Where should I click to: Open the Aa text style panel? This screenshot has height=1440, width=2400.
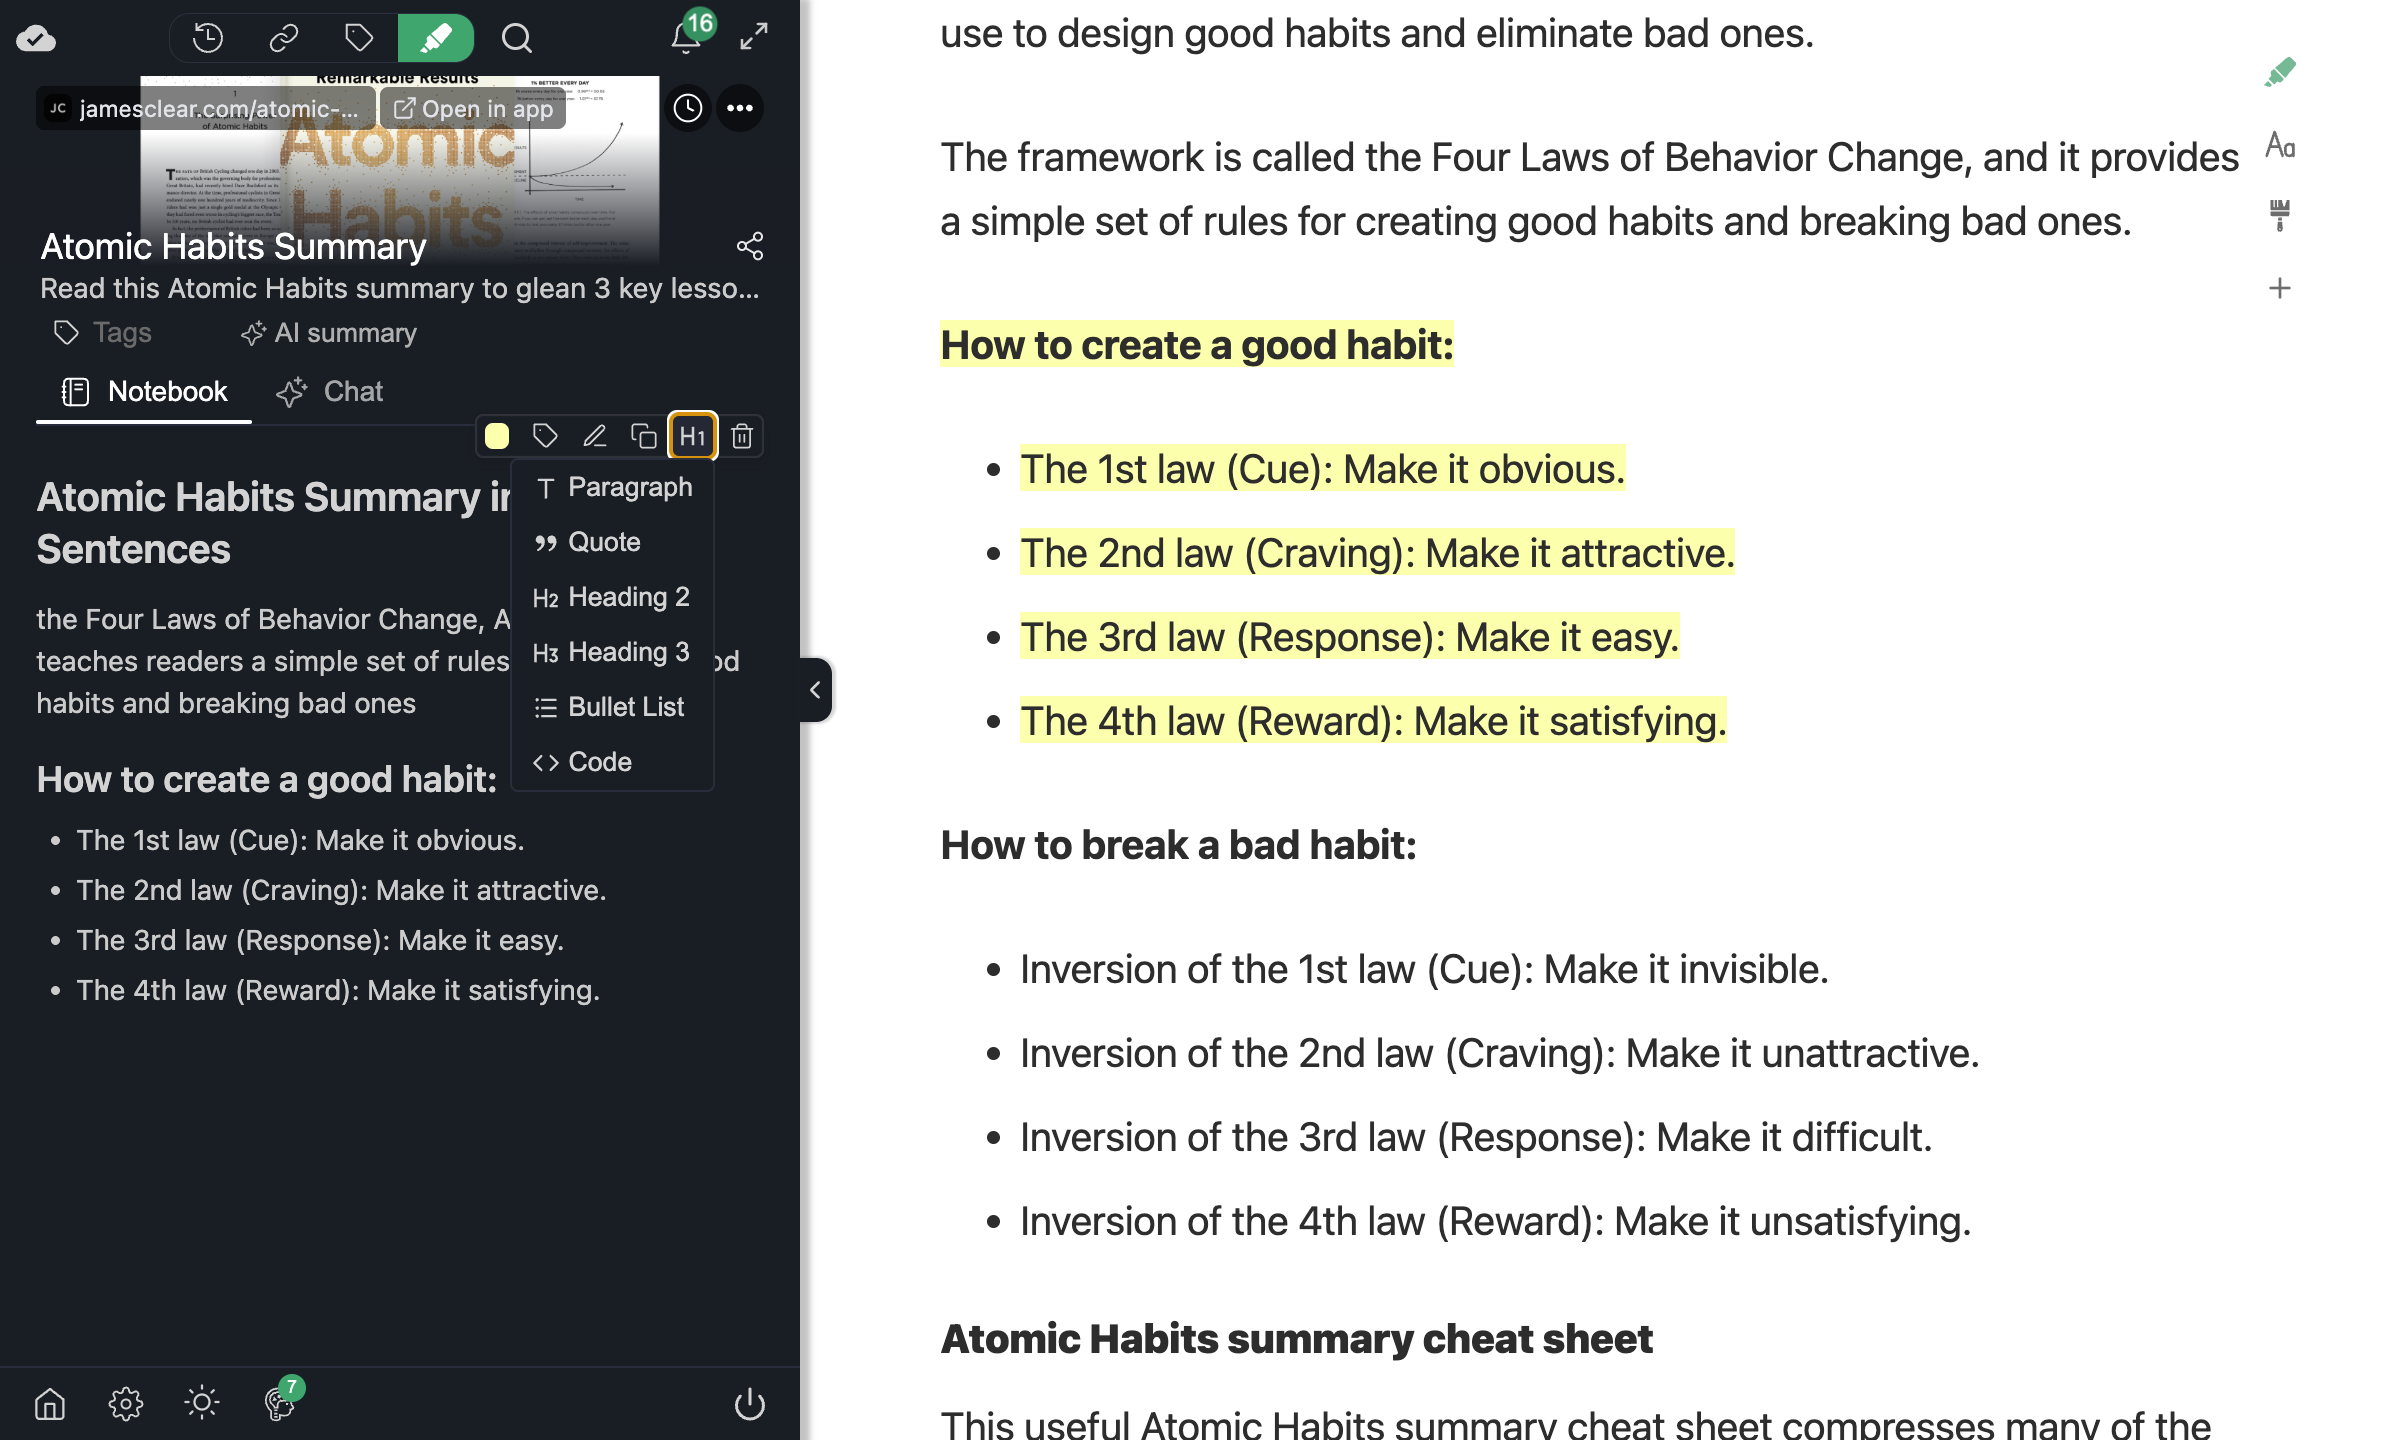pyautogui.click(x=2281, y=146)
